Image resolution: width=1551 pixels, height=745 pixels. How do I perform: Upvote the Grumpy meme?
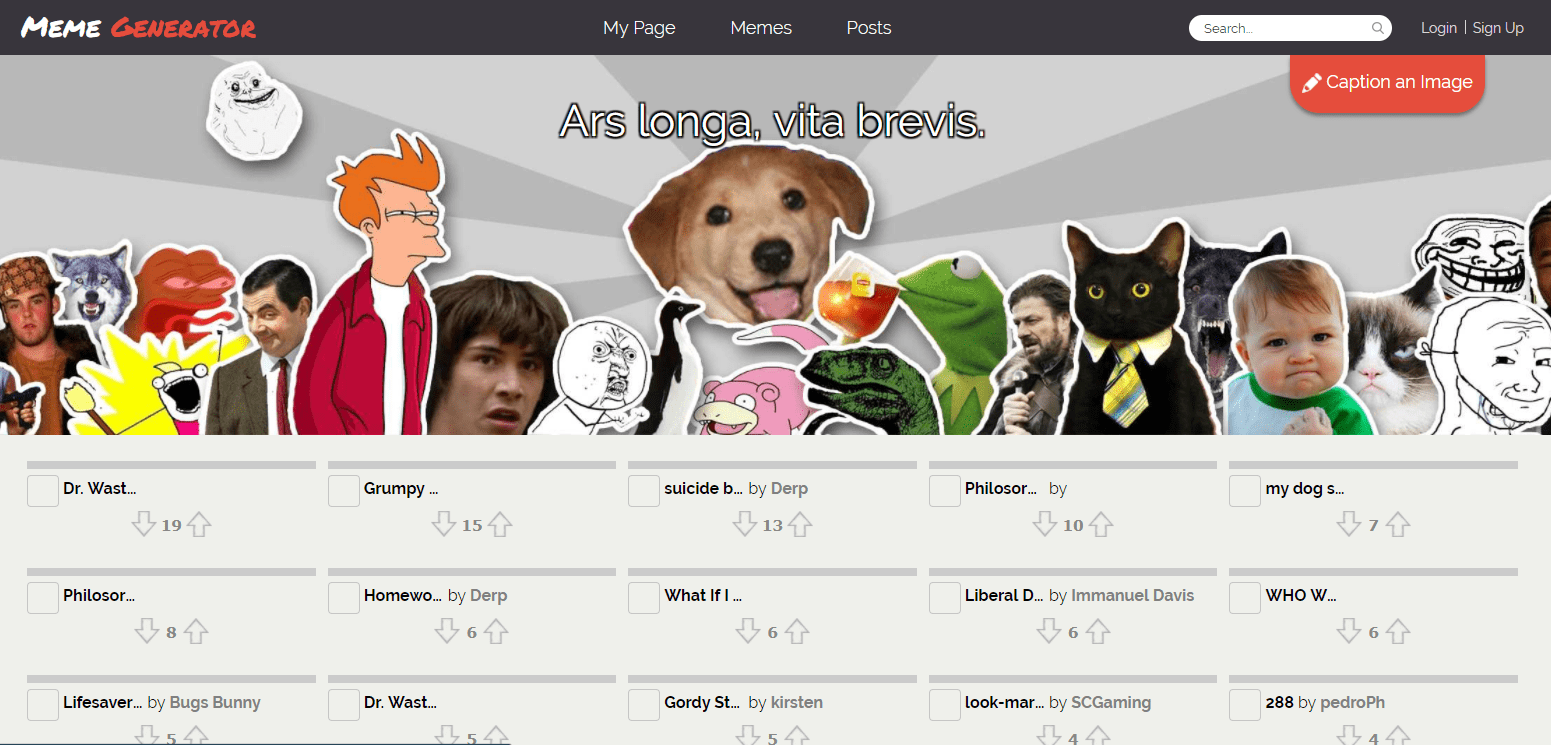click(499, 524)
